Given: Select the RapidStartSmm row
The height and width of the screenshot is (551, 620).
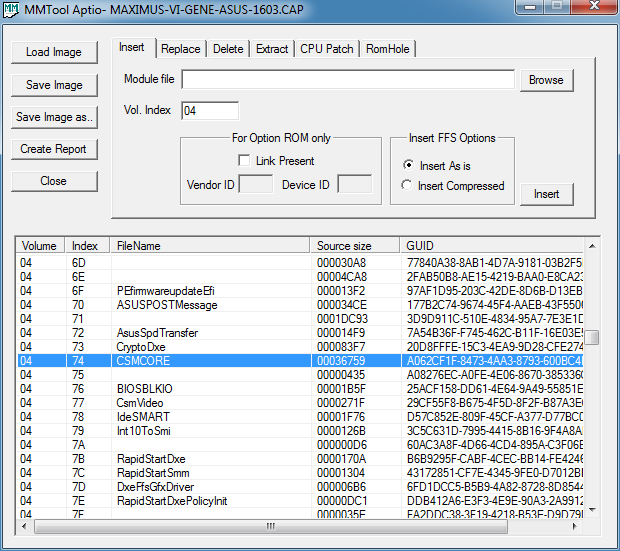Looking at the screenshot, I should (301, 473).
